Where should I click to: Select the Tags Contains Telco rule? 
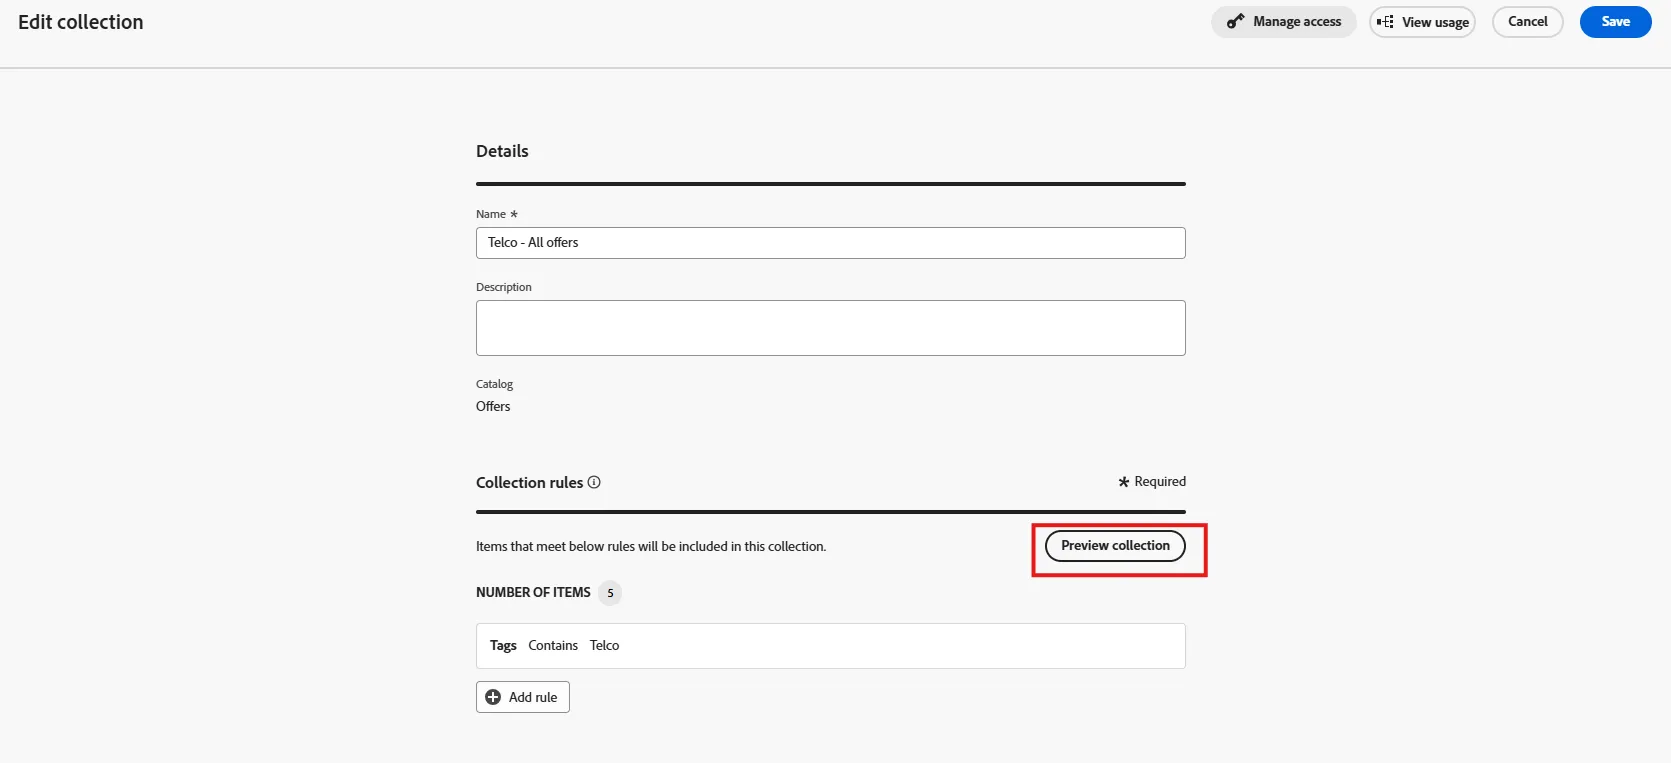click(x=831, y=646)
